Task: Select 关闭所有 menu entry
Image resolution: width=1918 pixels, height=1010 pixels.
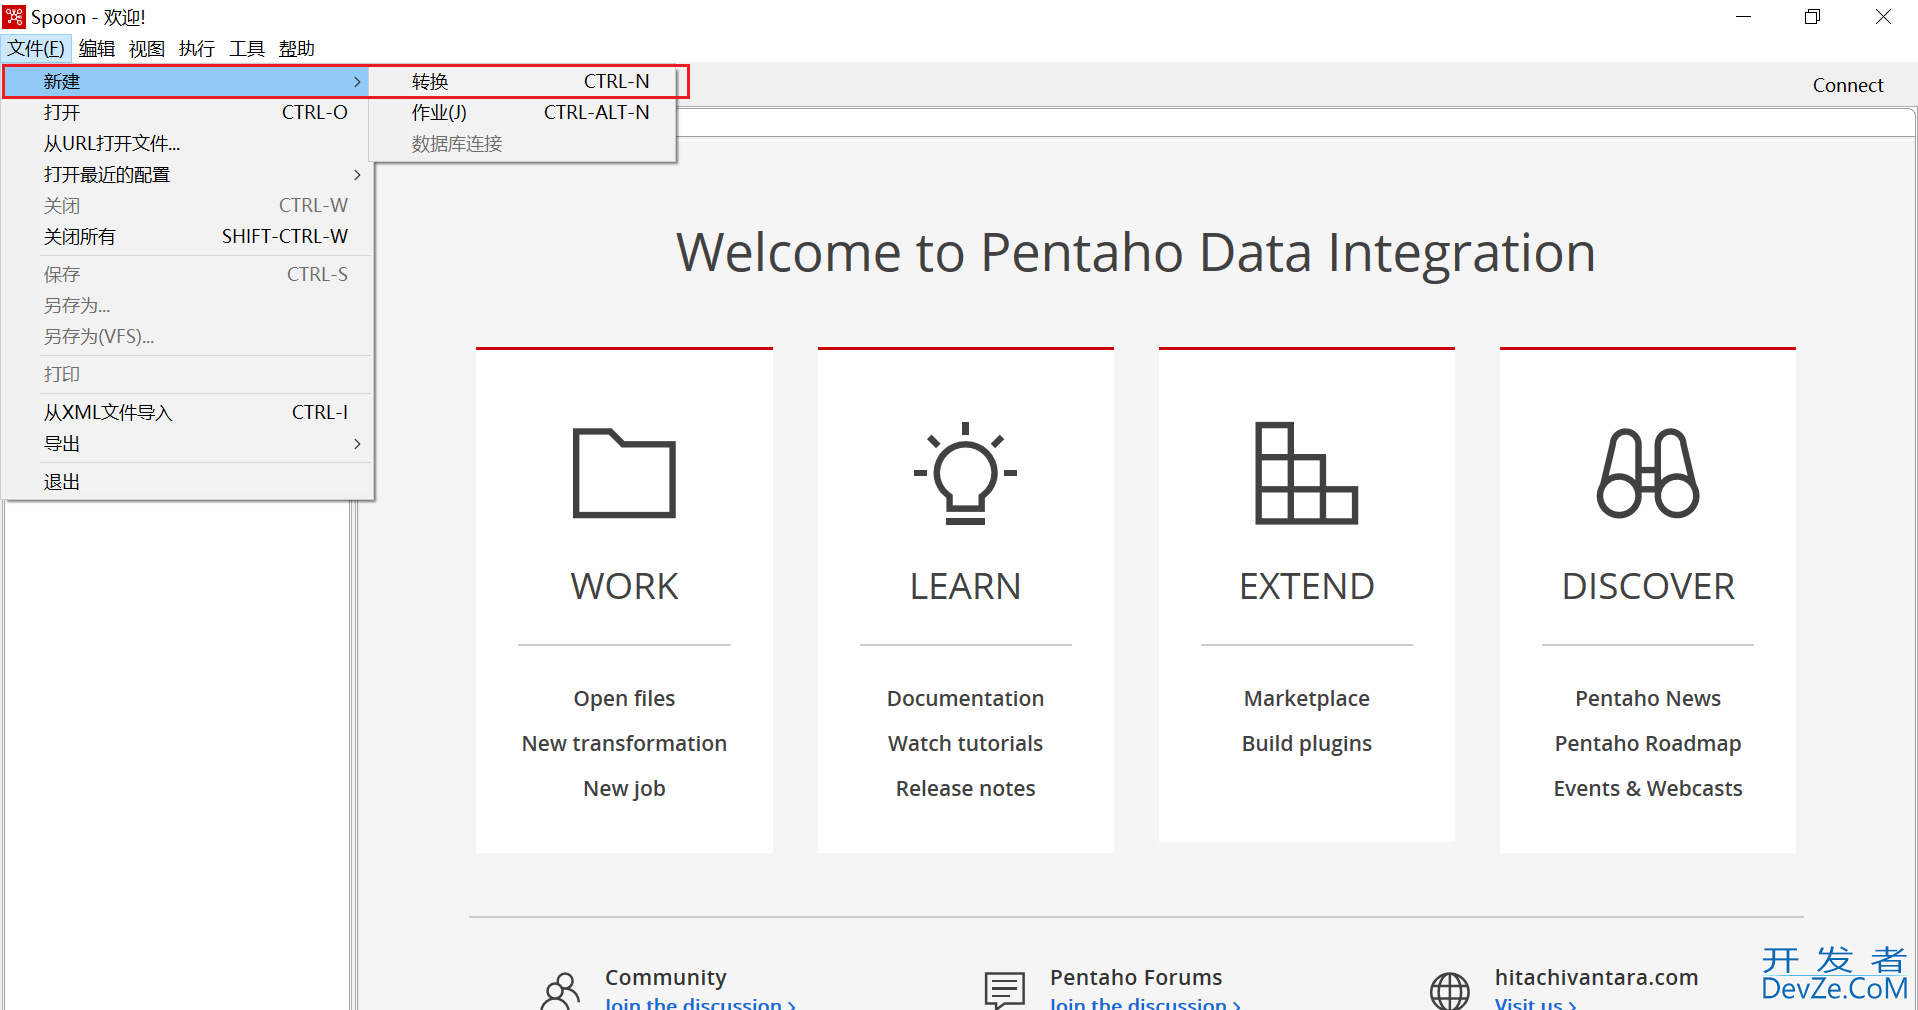Action: click(x=187, y=237)
